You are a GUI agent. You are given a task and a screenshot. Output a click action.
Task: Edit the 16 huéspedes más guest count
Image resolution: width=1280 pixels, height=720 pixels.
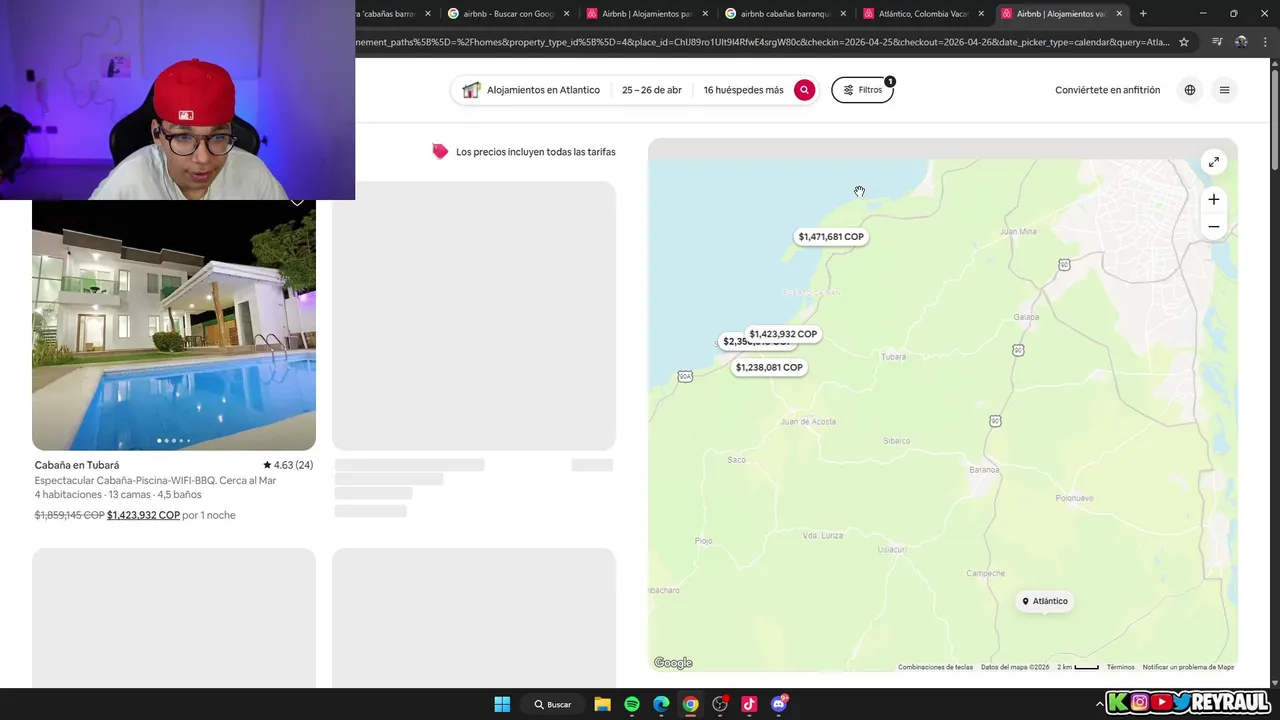coord(743,90)
